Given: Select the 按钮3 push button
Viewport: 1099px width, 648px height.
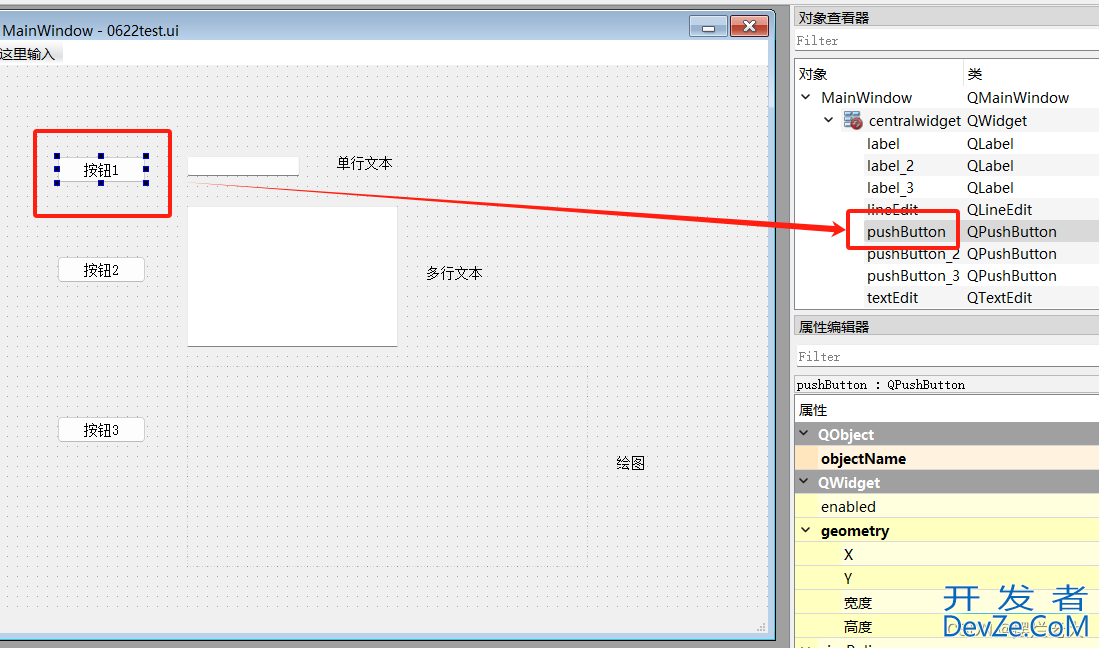Looking at the screenshot, I should click(101, 429).
